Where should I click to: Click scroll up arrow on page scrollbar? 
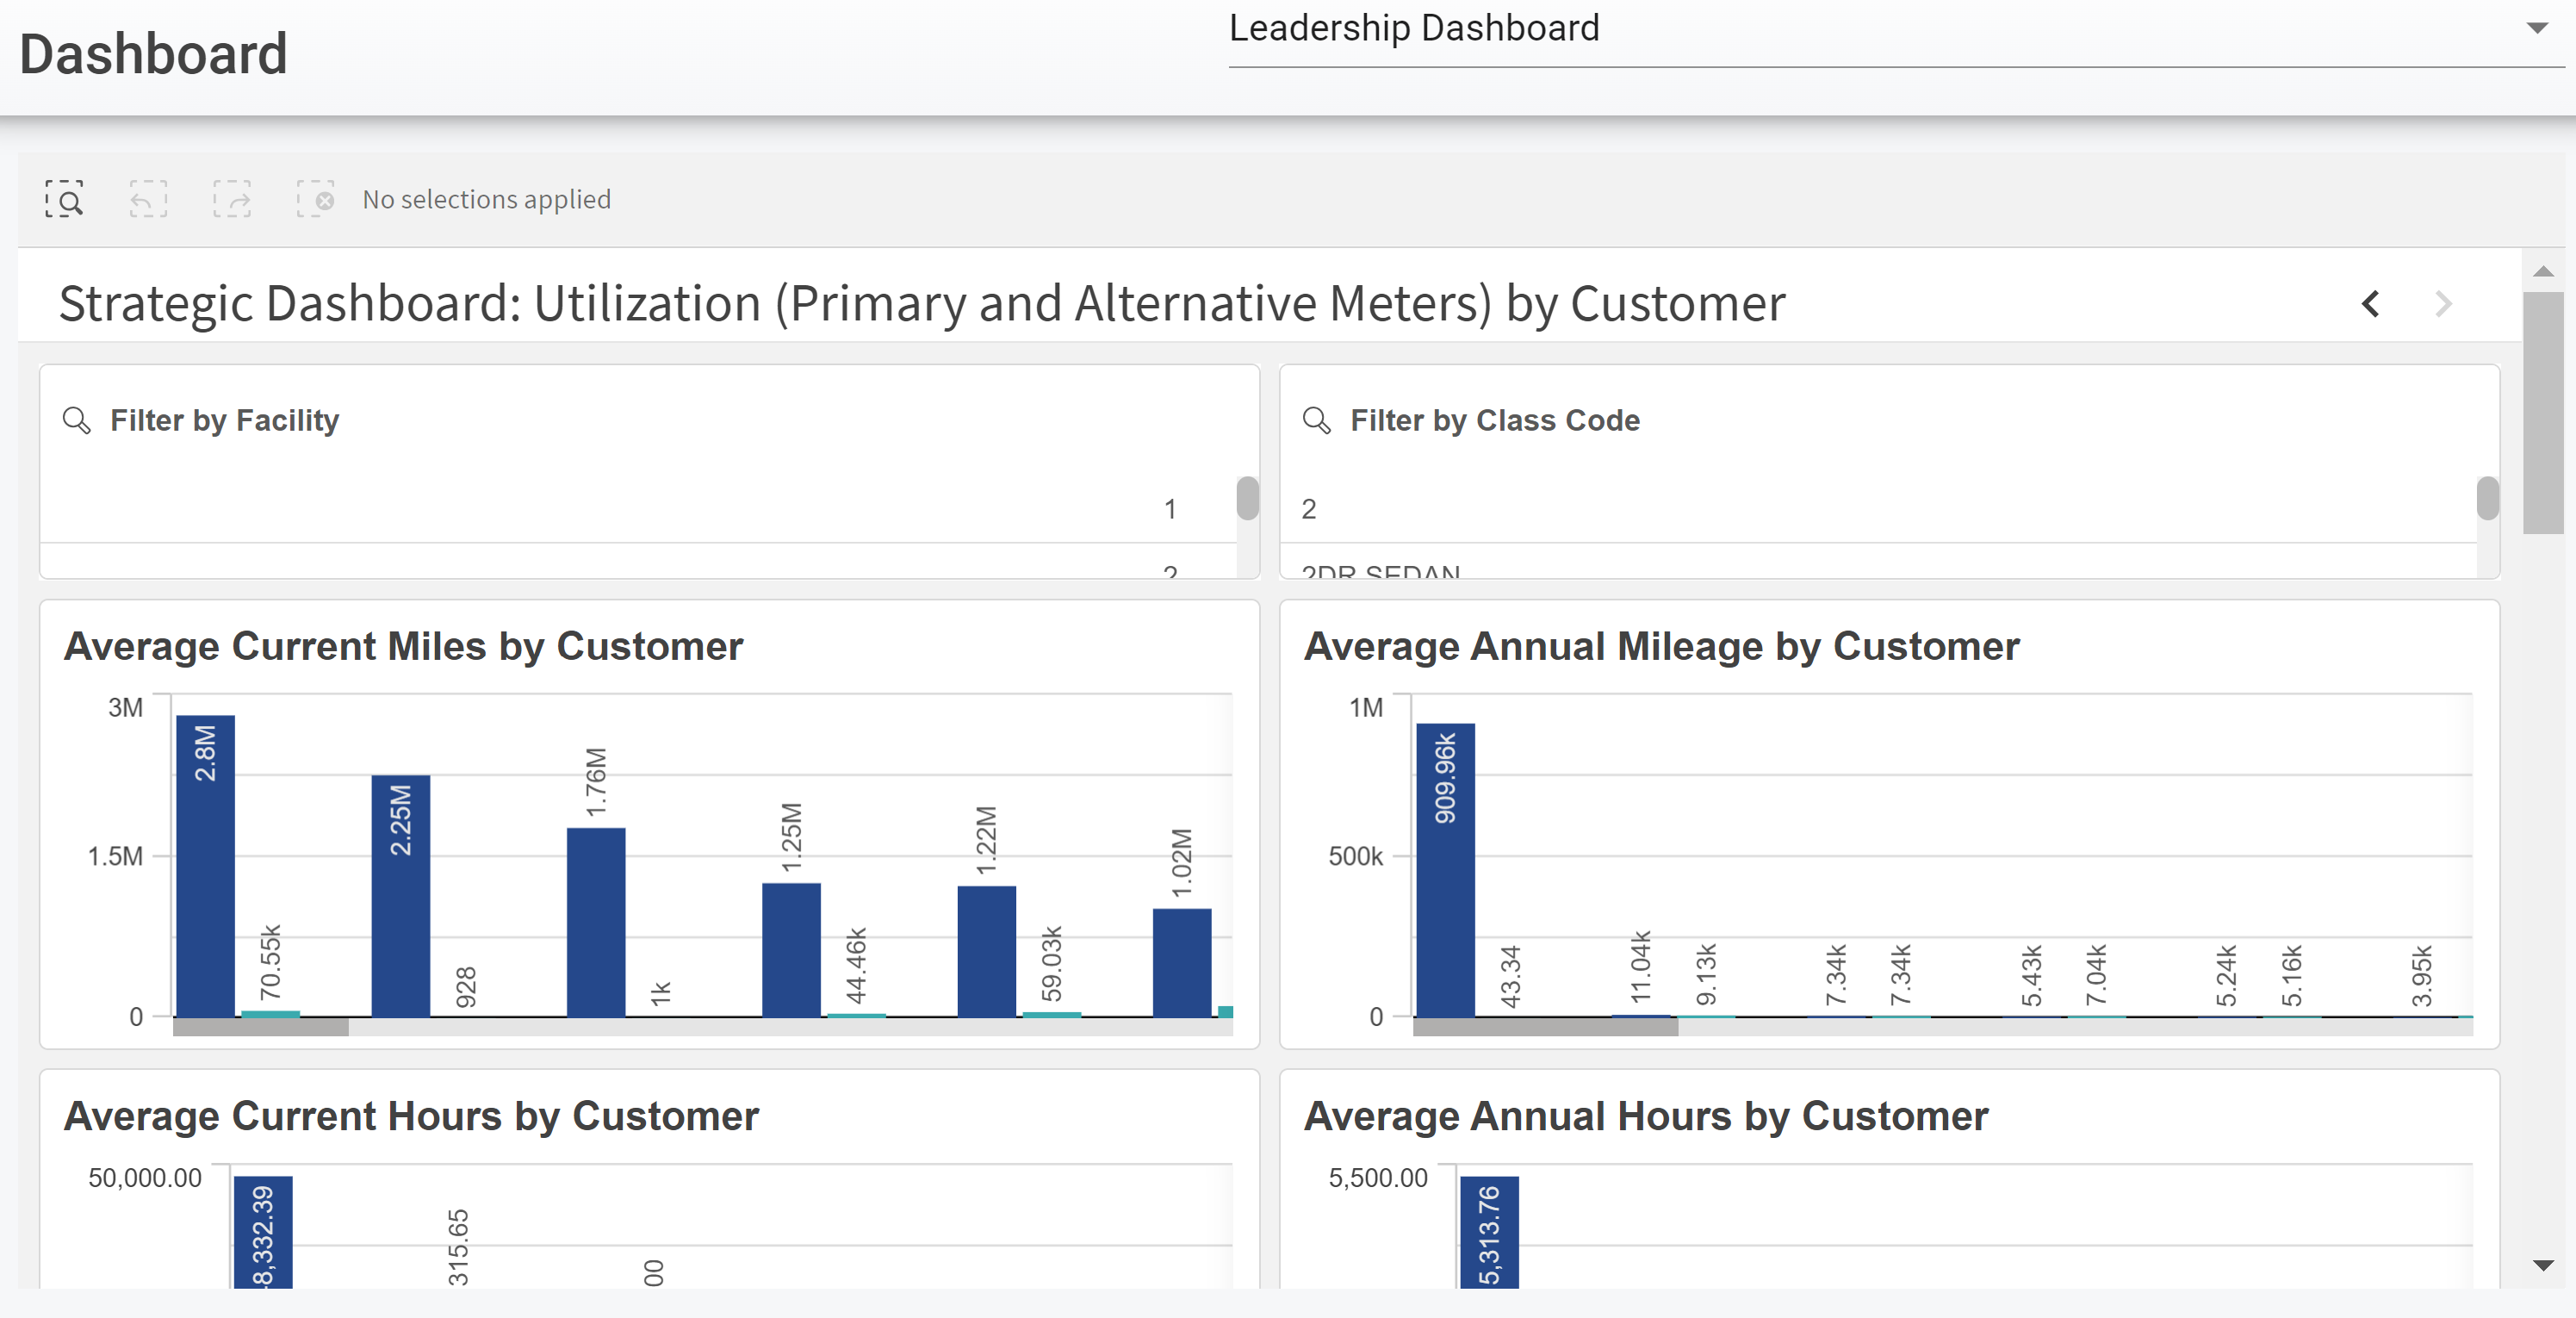(x=2543, y=272)
